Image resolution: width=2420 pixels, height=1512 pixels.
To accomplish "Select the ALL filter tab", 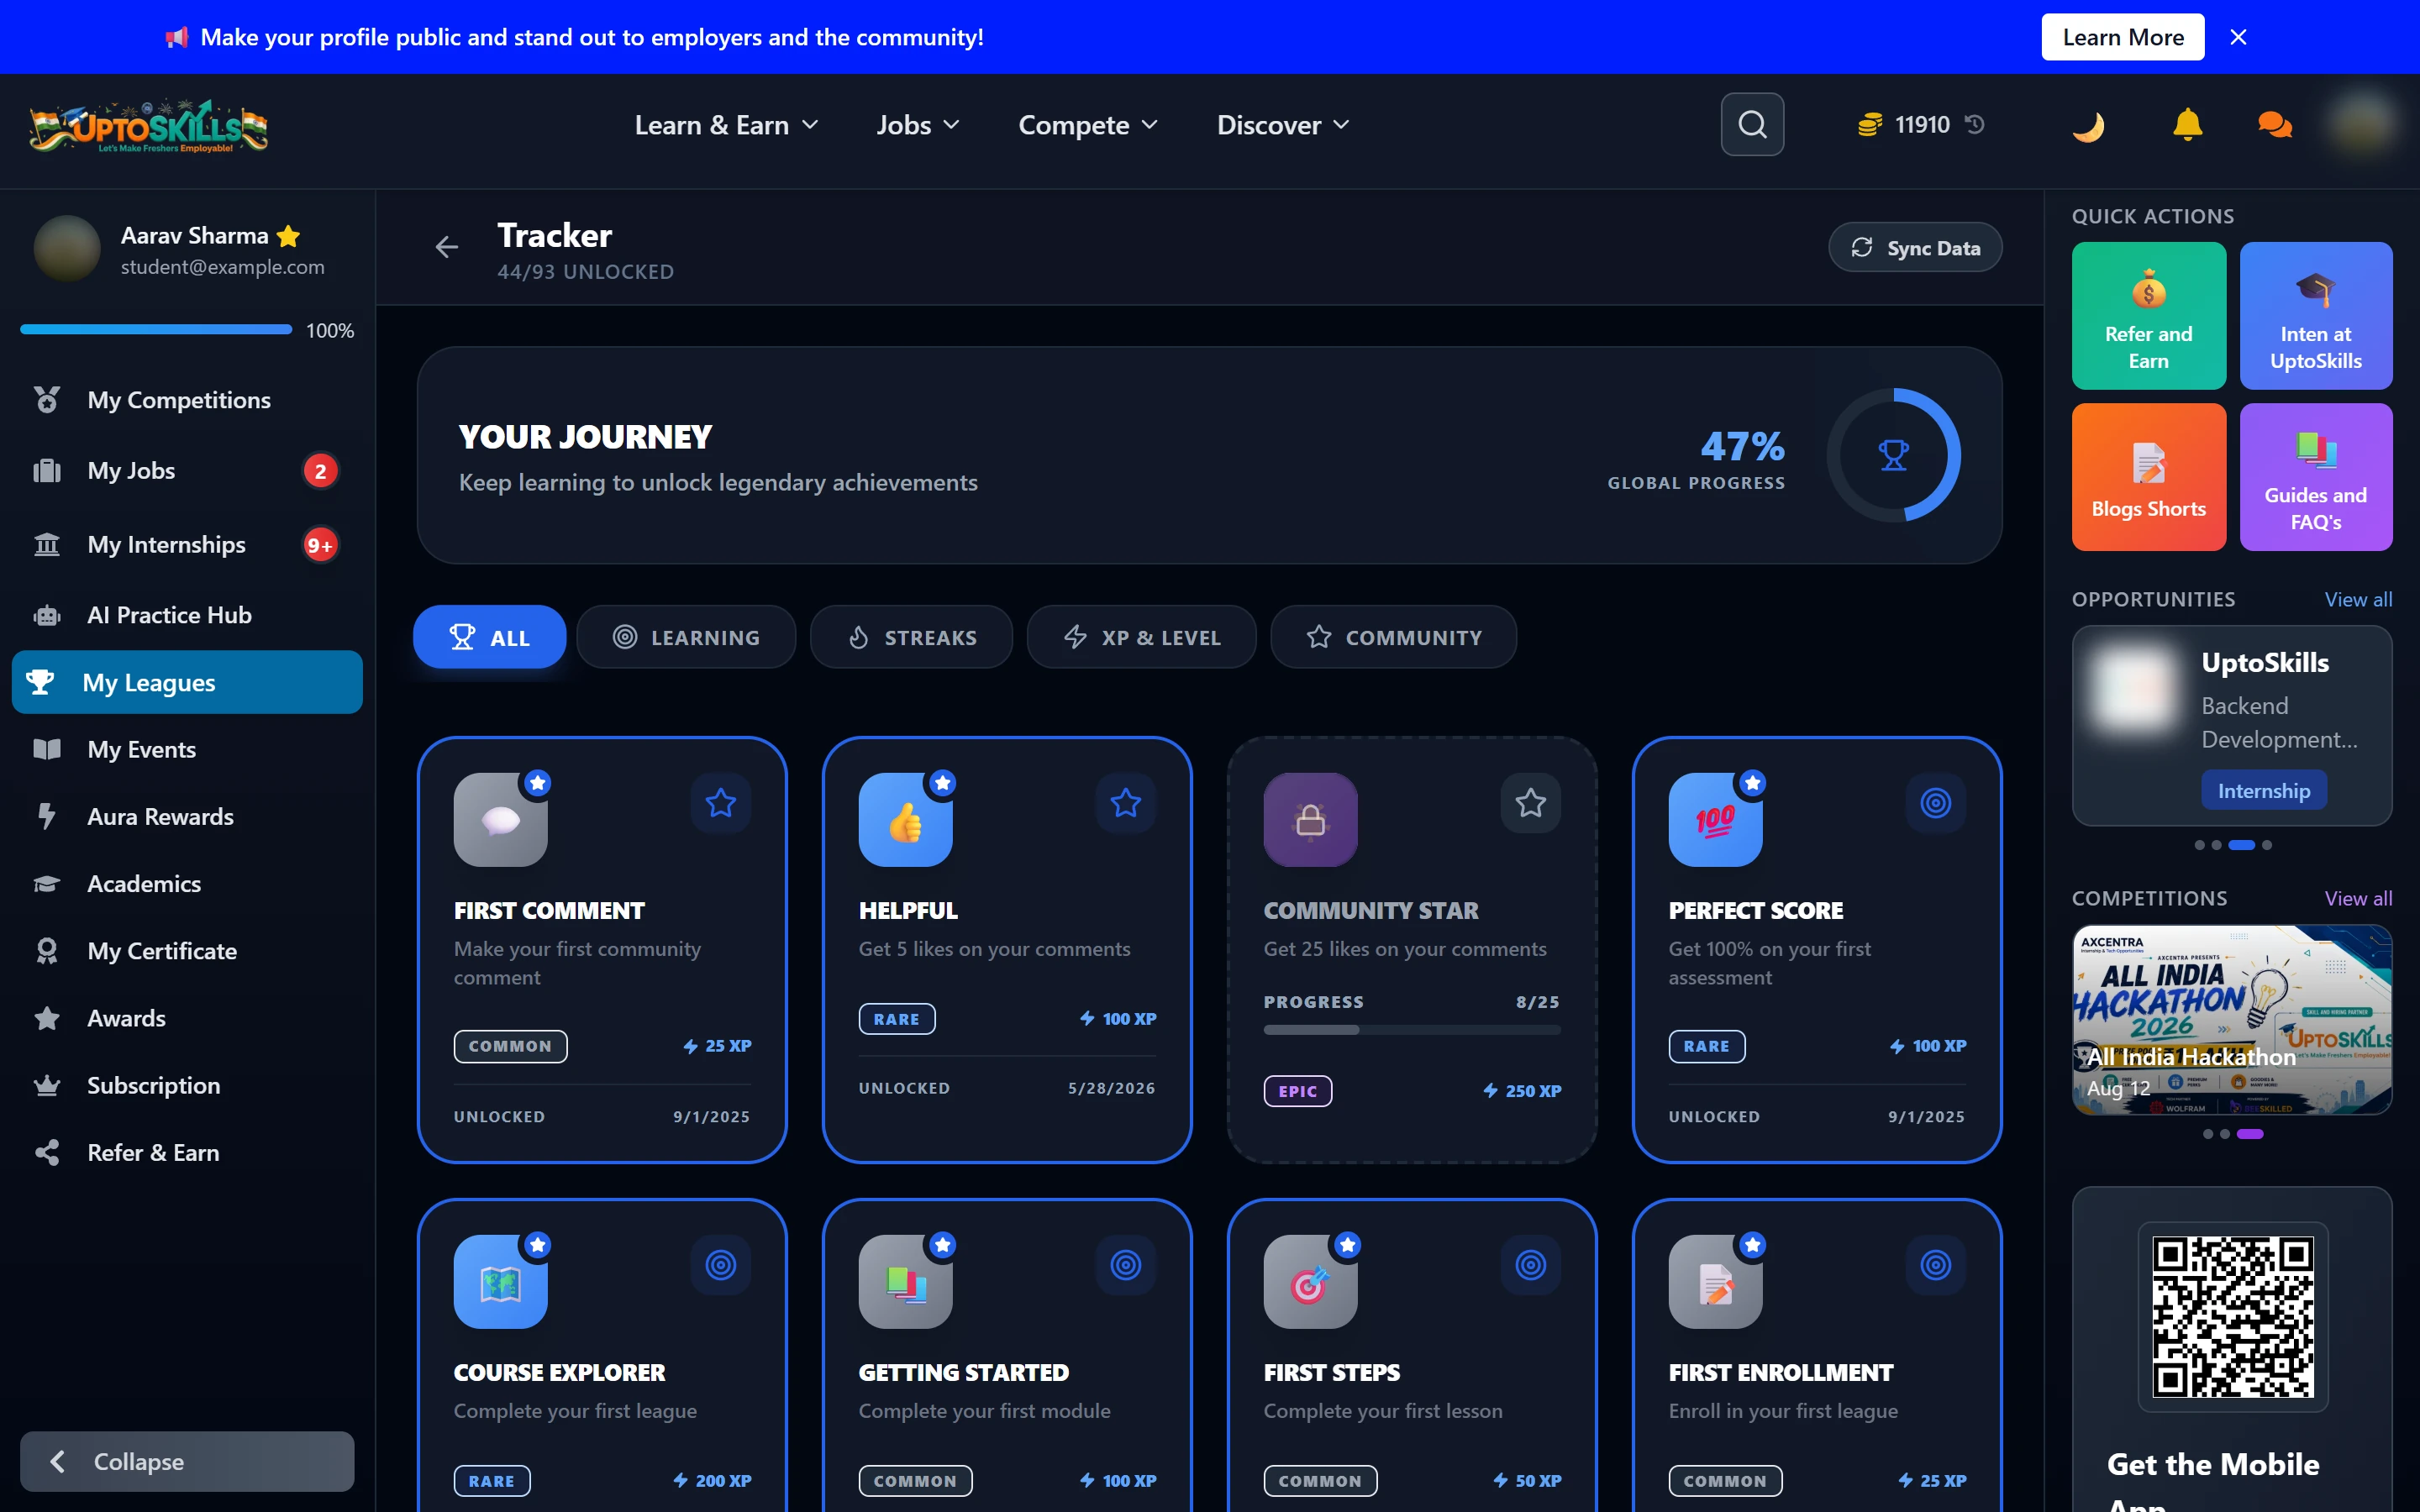I will pos(490,637).
